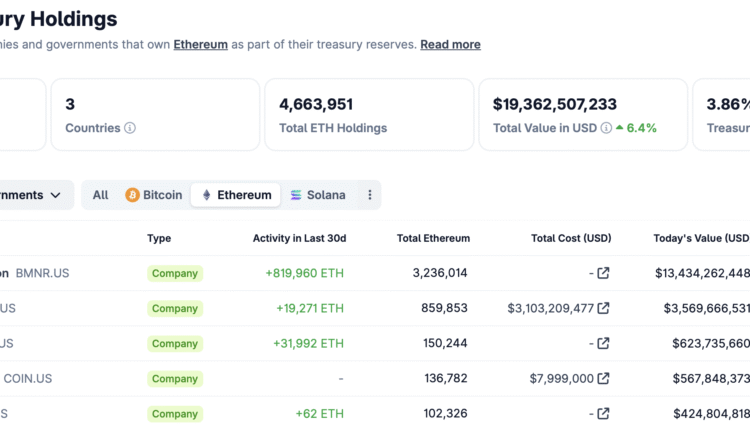Open external link icon beside $7,999,000

pos(603,378)
